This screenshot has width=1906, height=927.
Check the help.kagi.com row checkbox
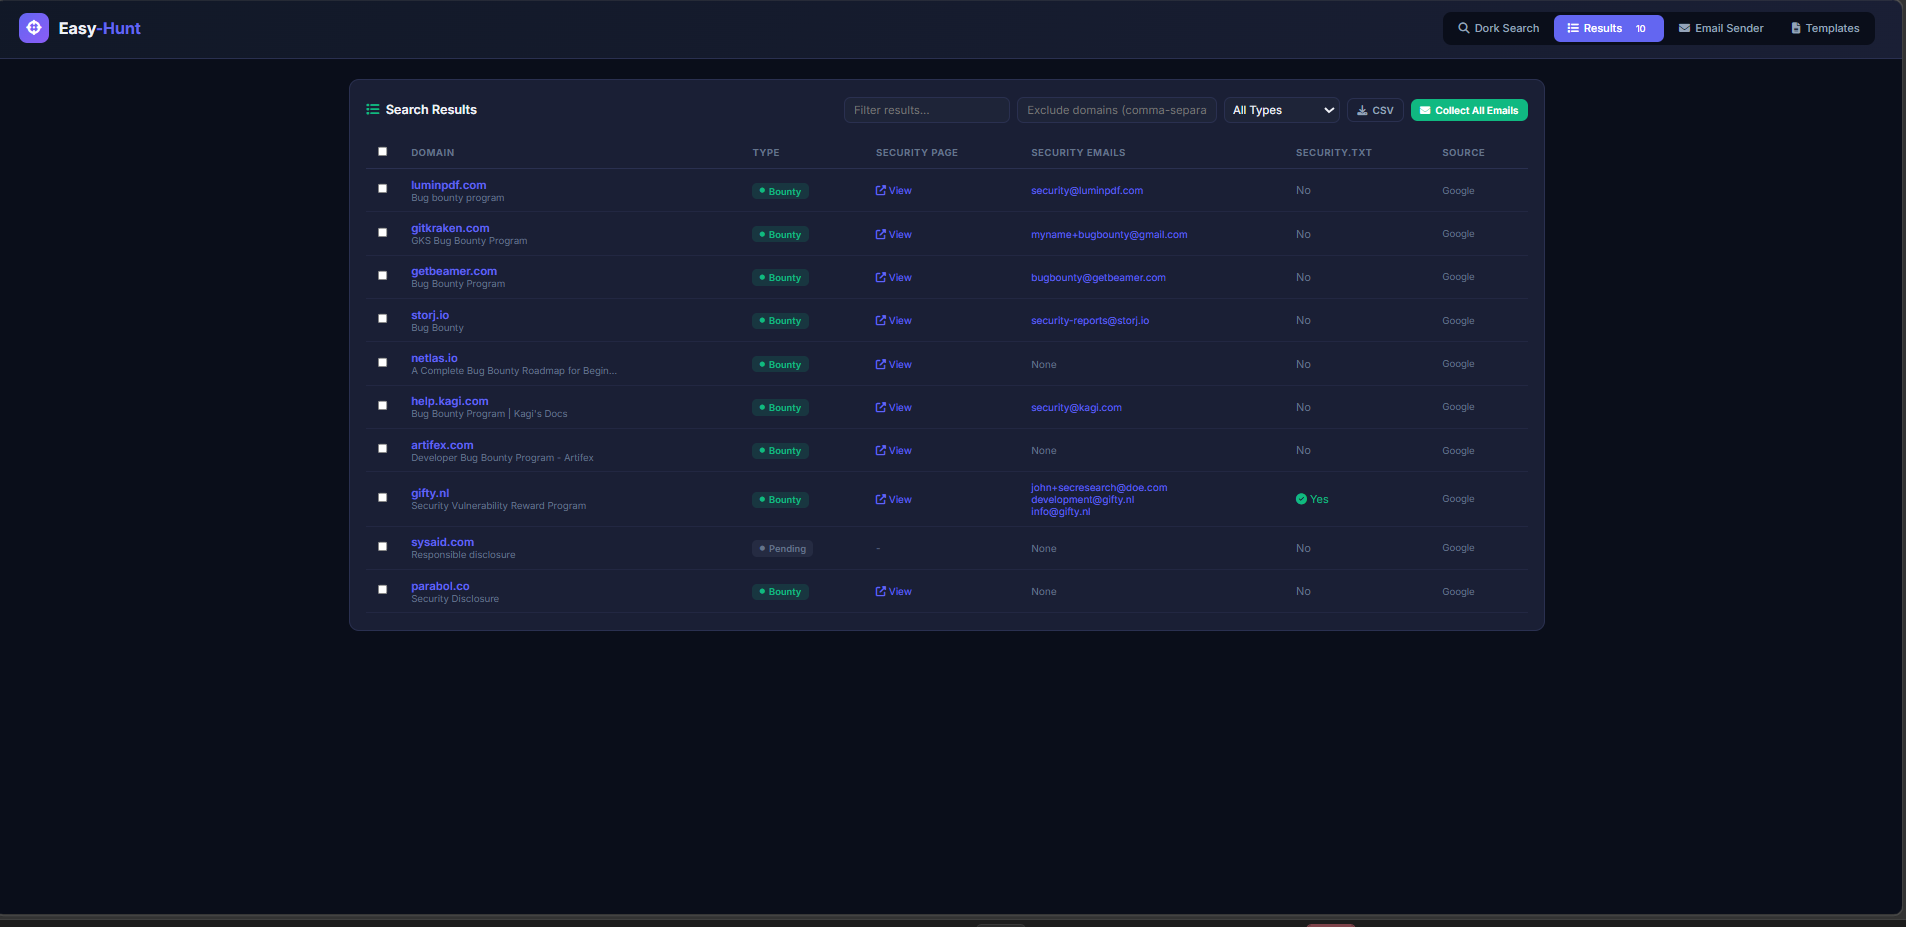coord(382,406)
